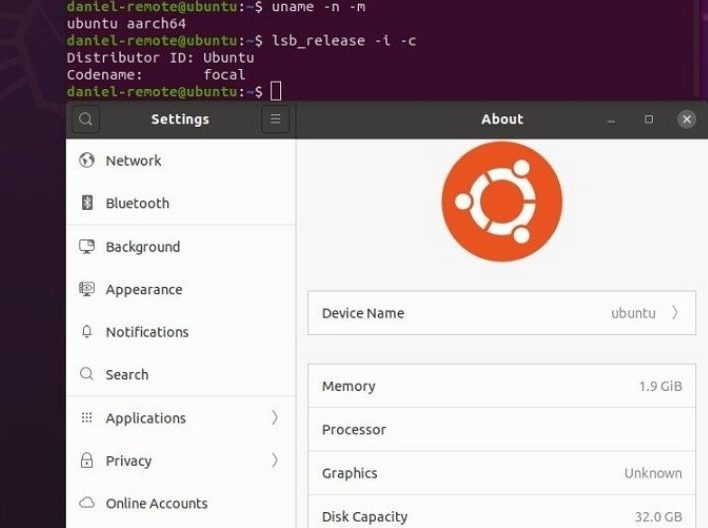The width and height of the screenshot is (708, 528).
Task: Click the Background monitor icon
Action: [87, 247]
